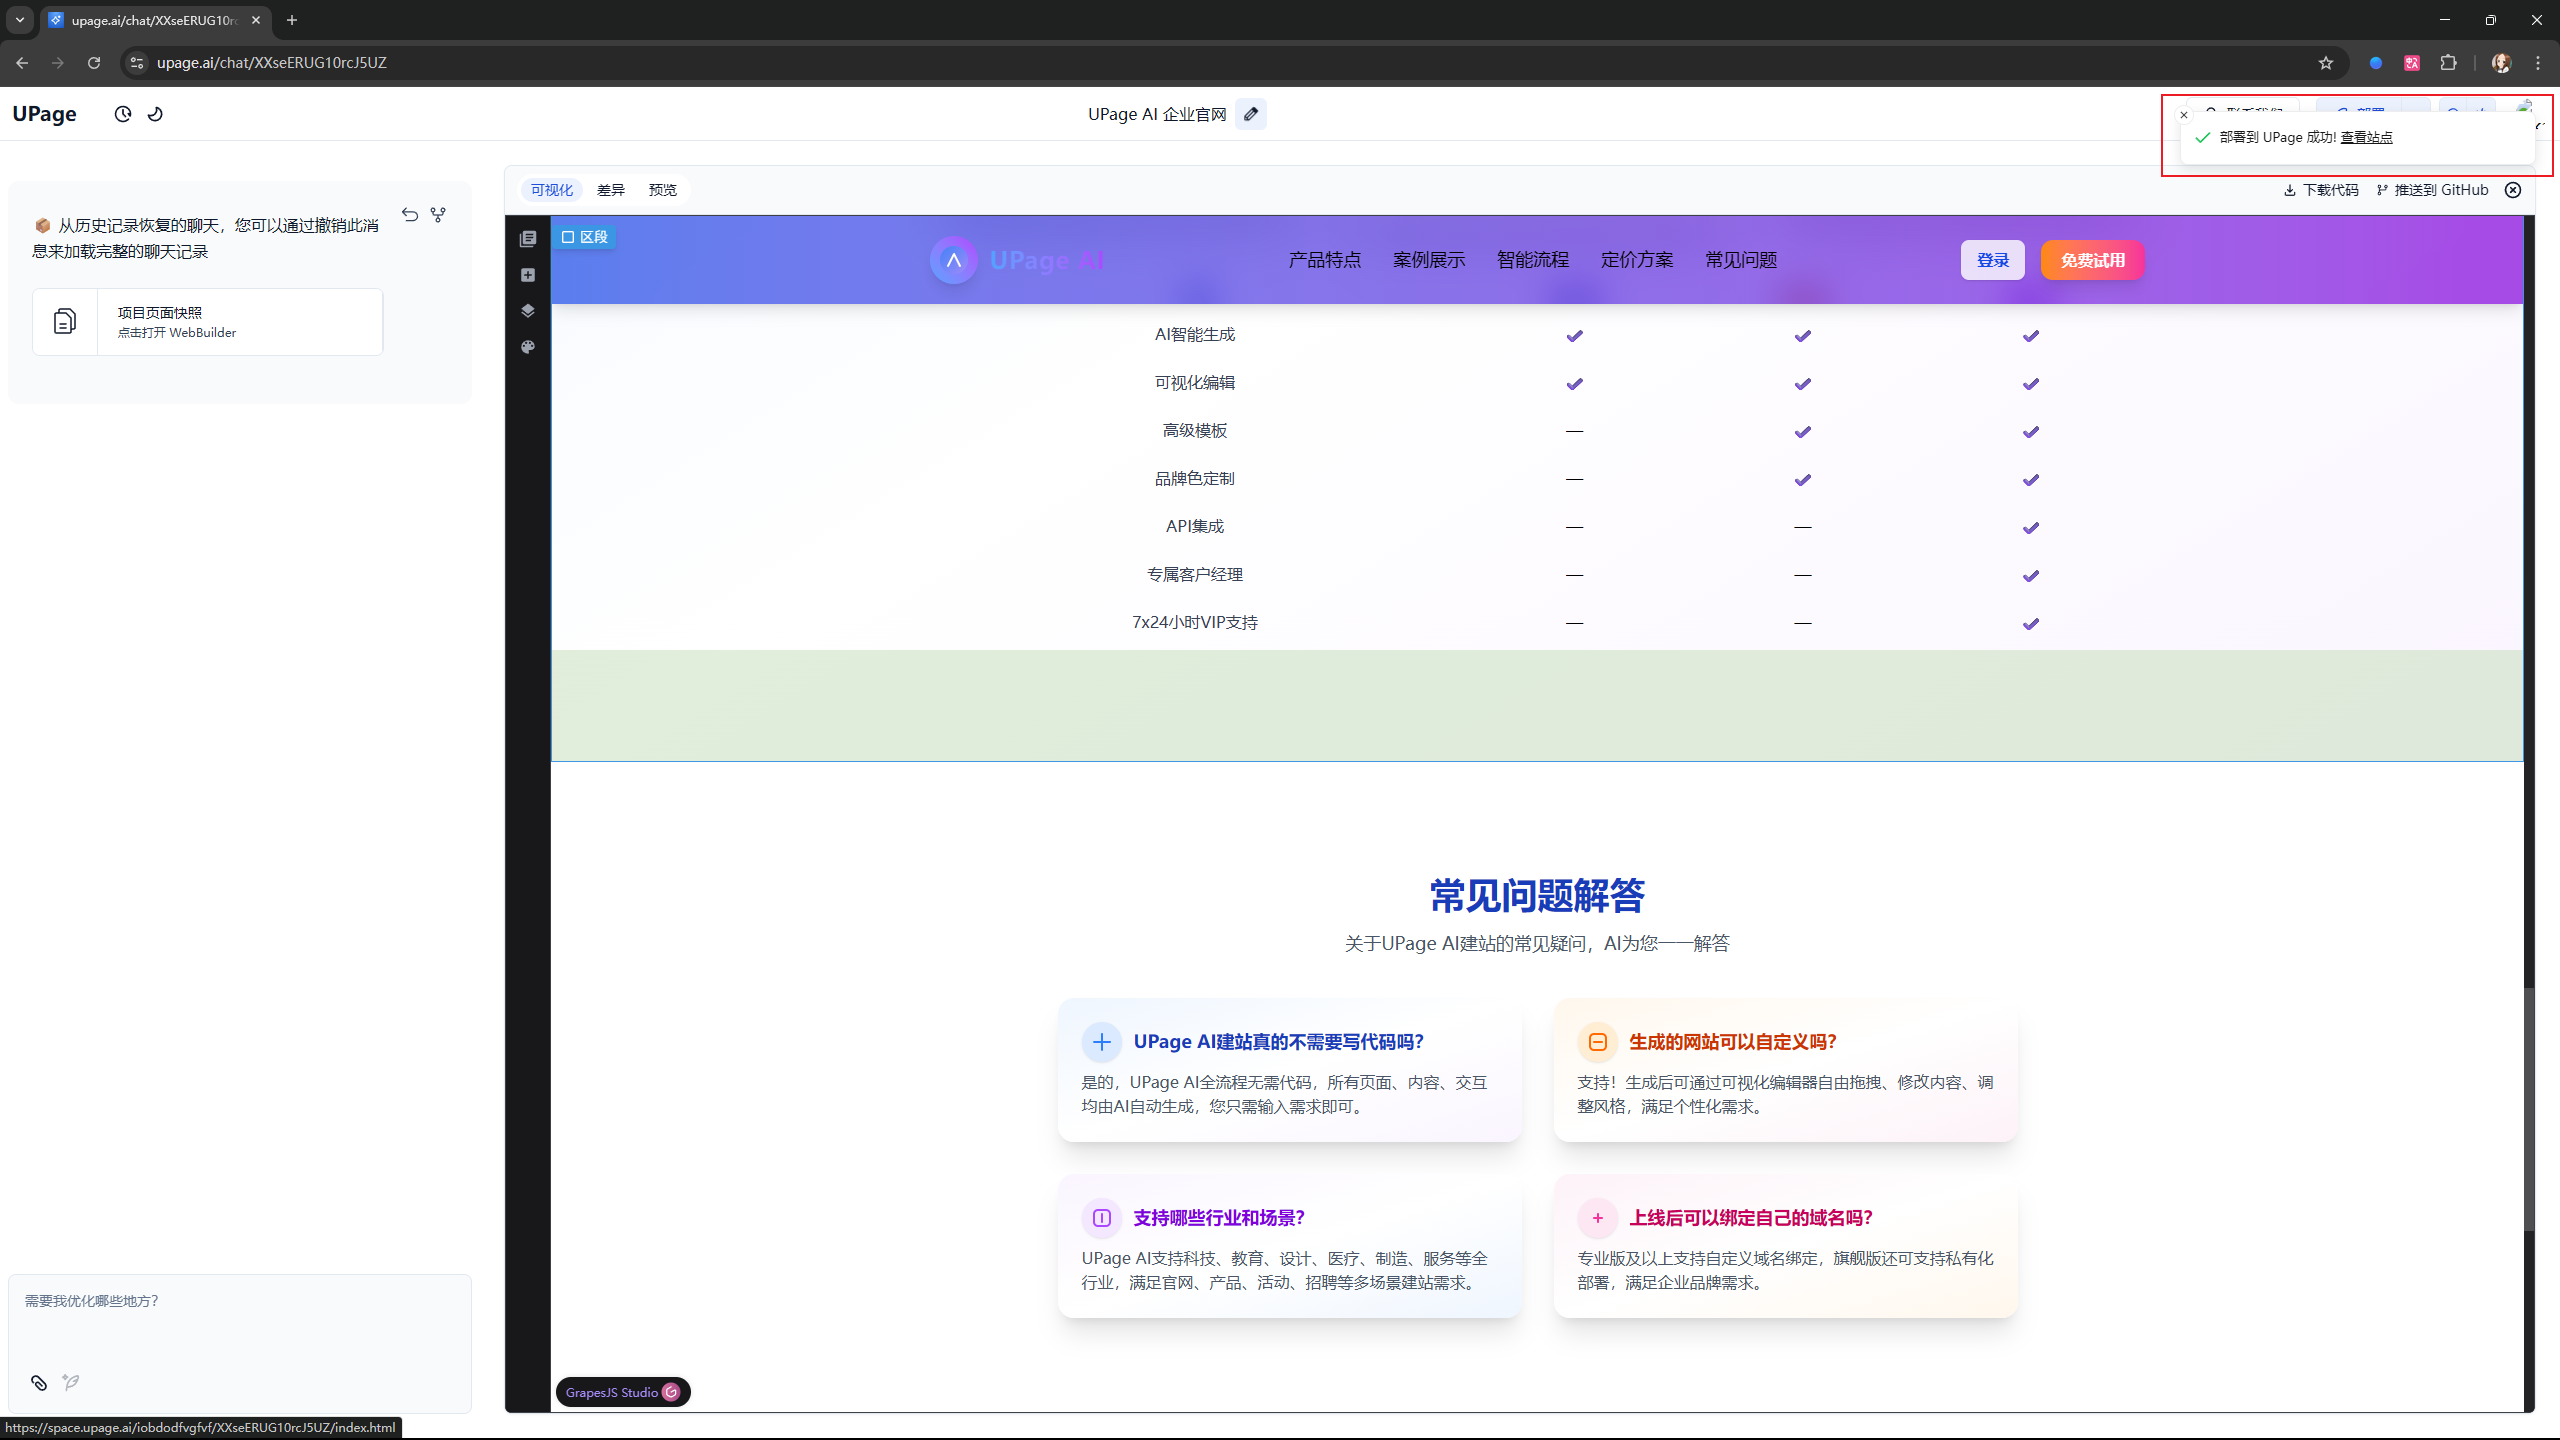Click the UPage AI logo circle
Screen dimensions: 2560x1440
(954, 260)
